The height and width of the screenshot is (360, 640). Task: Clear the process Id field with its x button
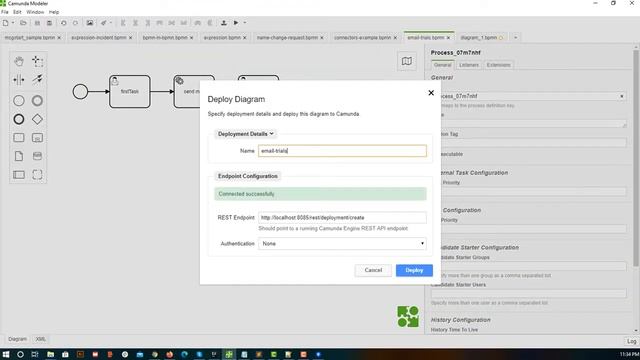click(622, 96)
